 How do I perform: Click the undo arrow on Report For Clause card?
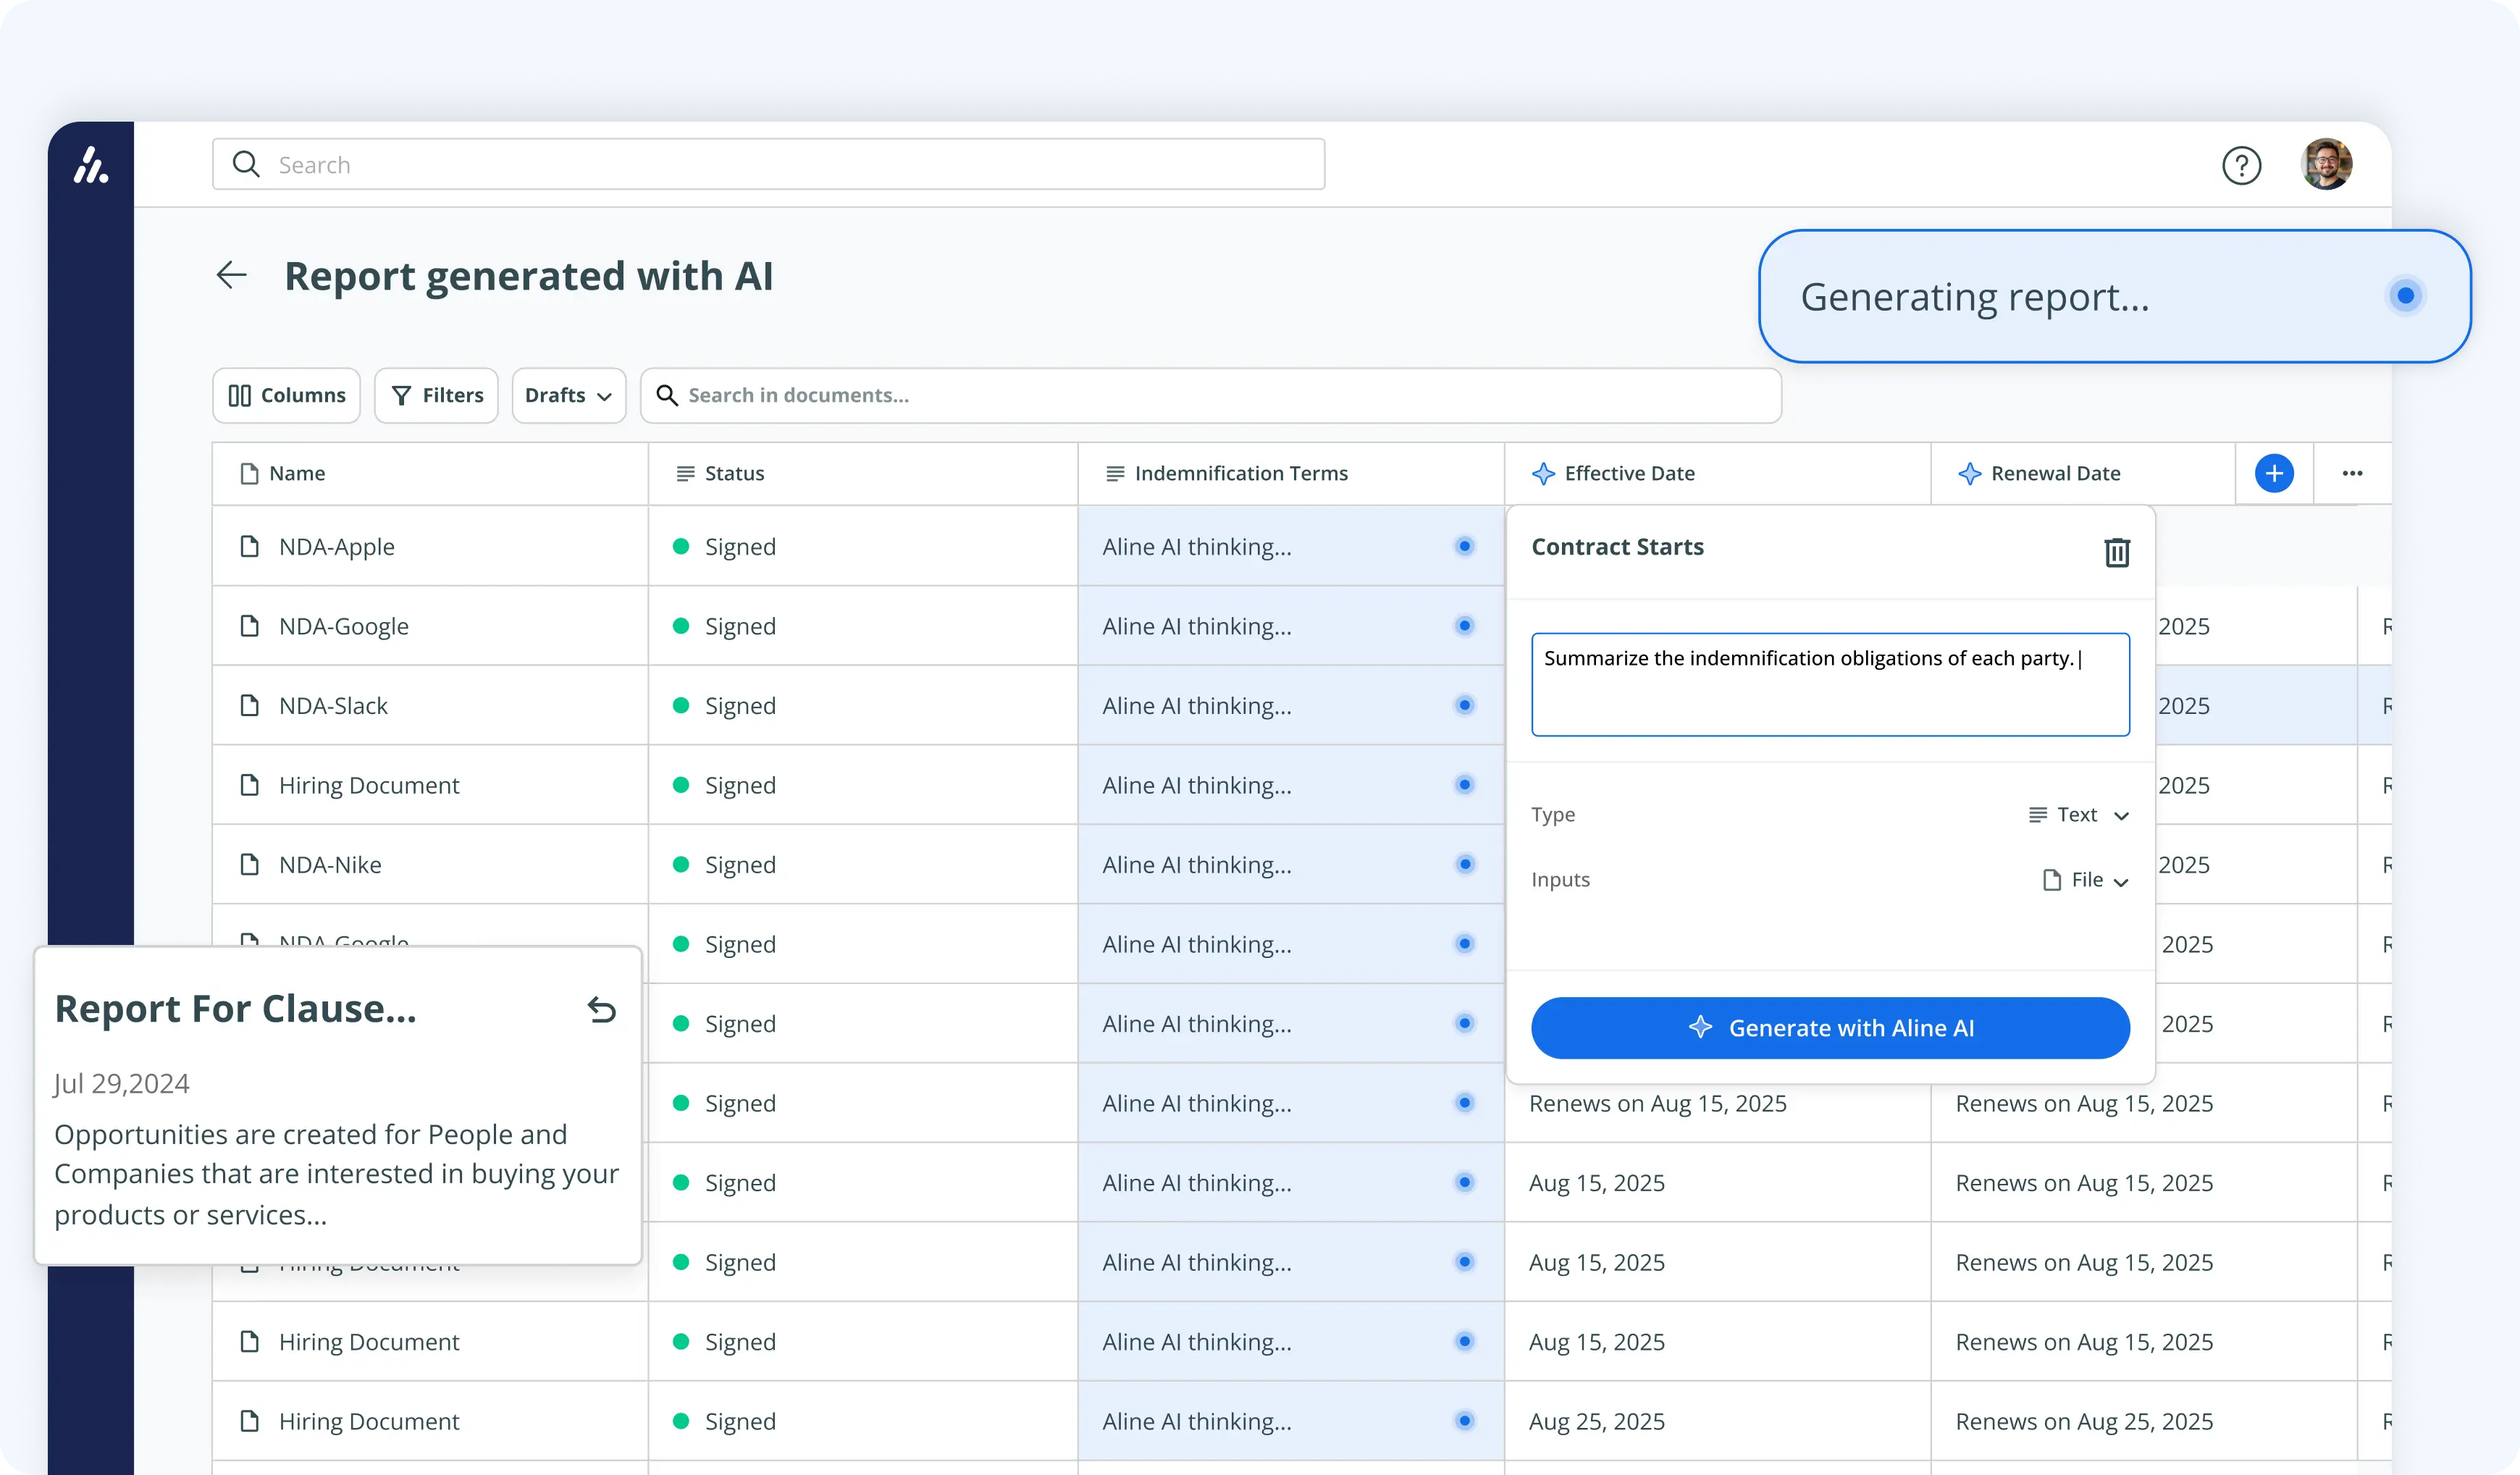click(x=601, y=1010)
